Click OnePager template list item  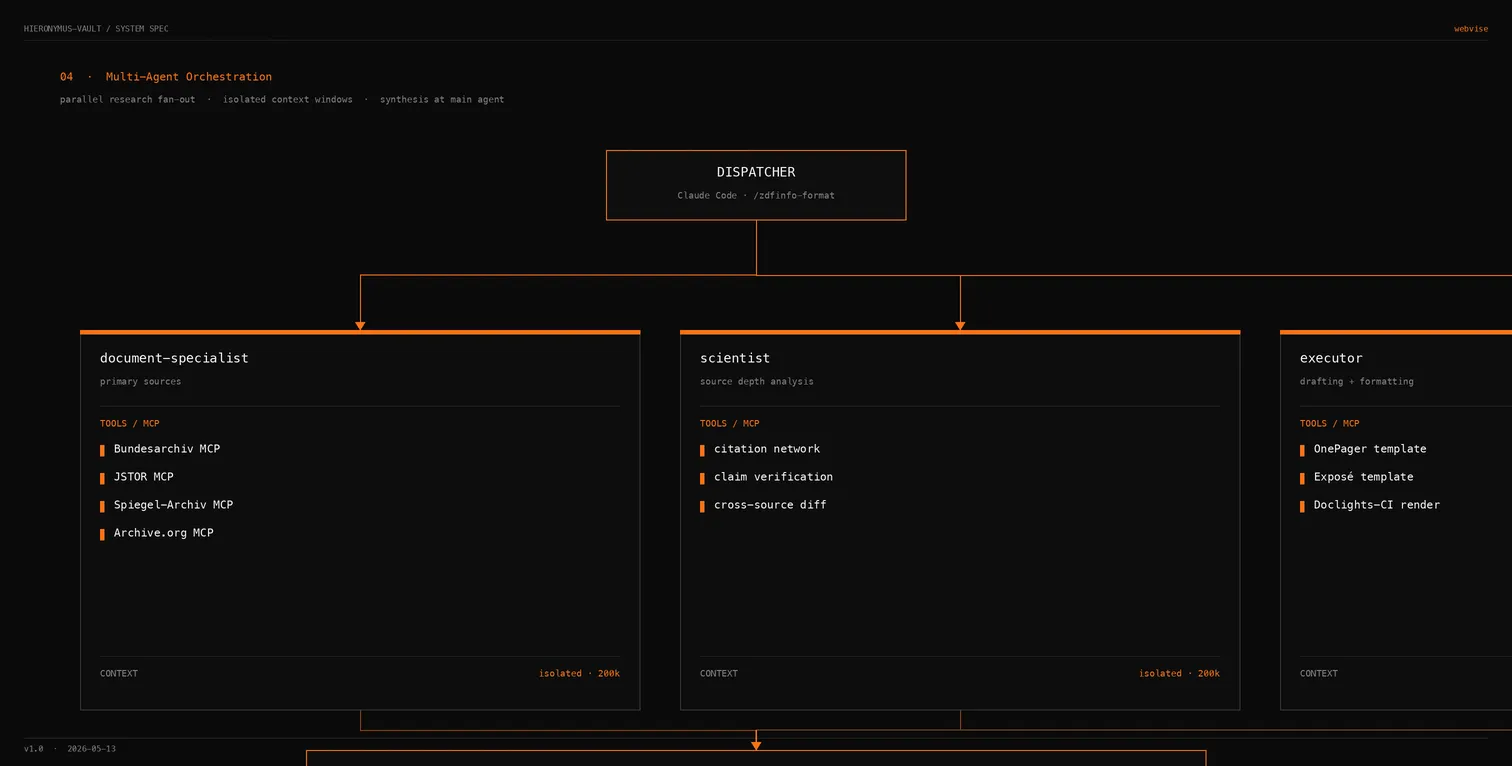[x=1370, y=449]
